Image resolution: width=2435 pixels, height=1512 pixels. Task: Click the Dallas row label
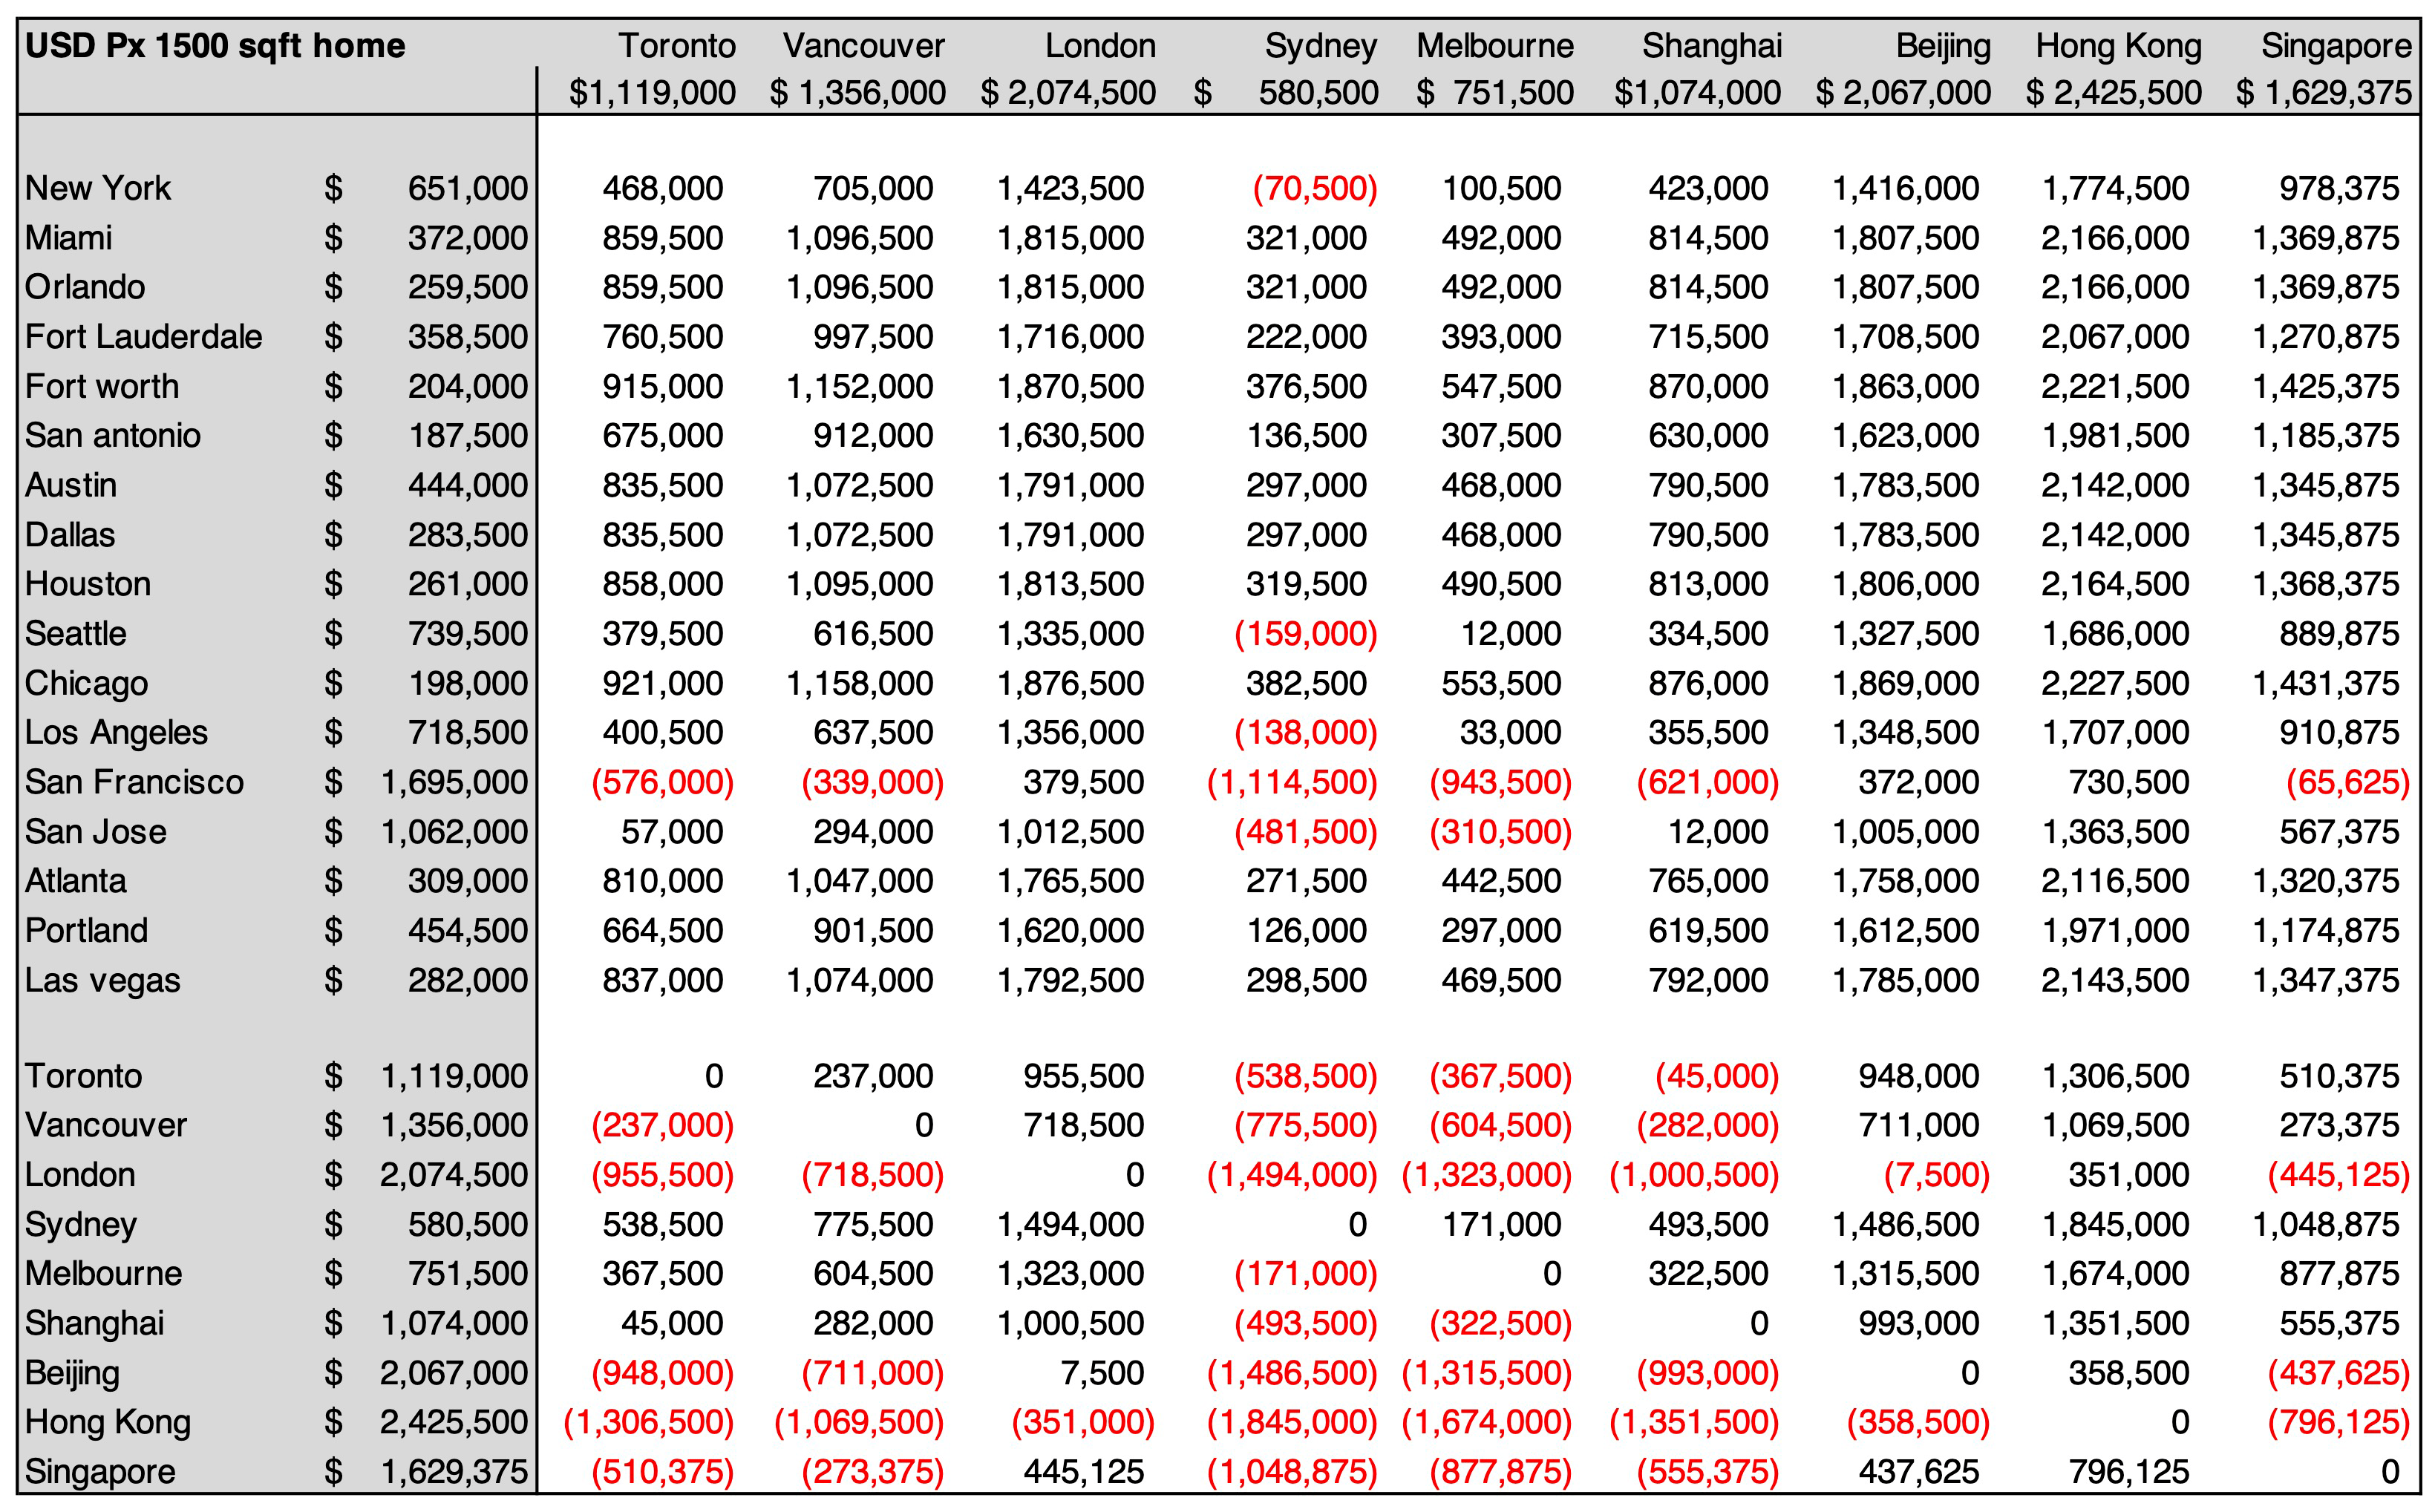[70, 535]
